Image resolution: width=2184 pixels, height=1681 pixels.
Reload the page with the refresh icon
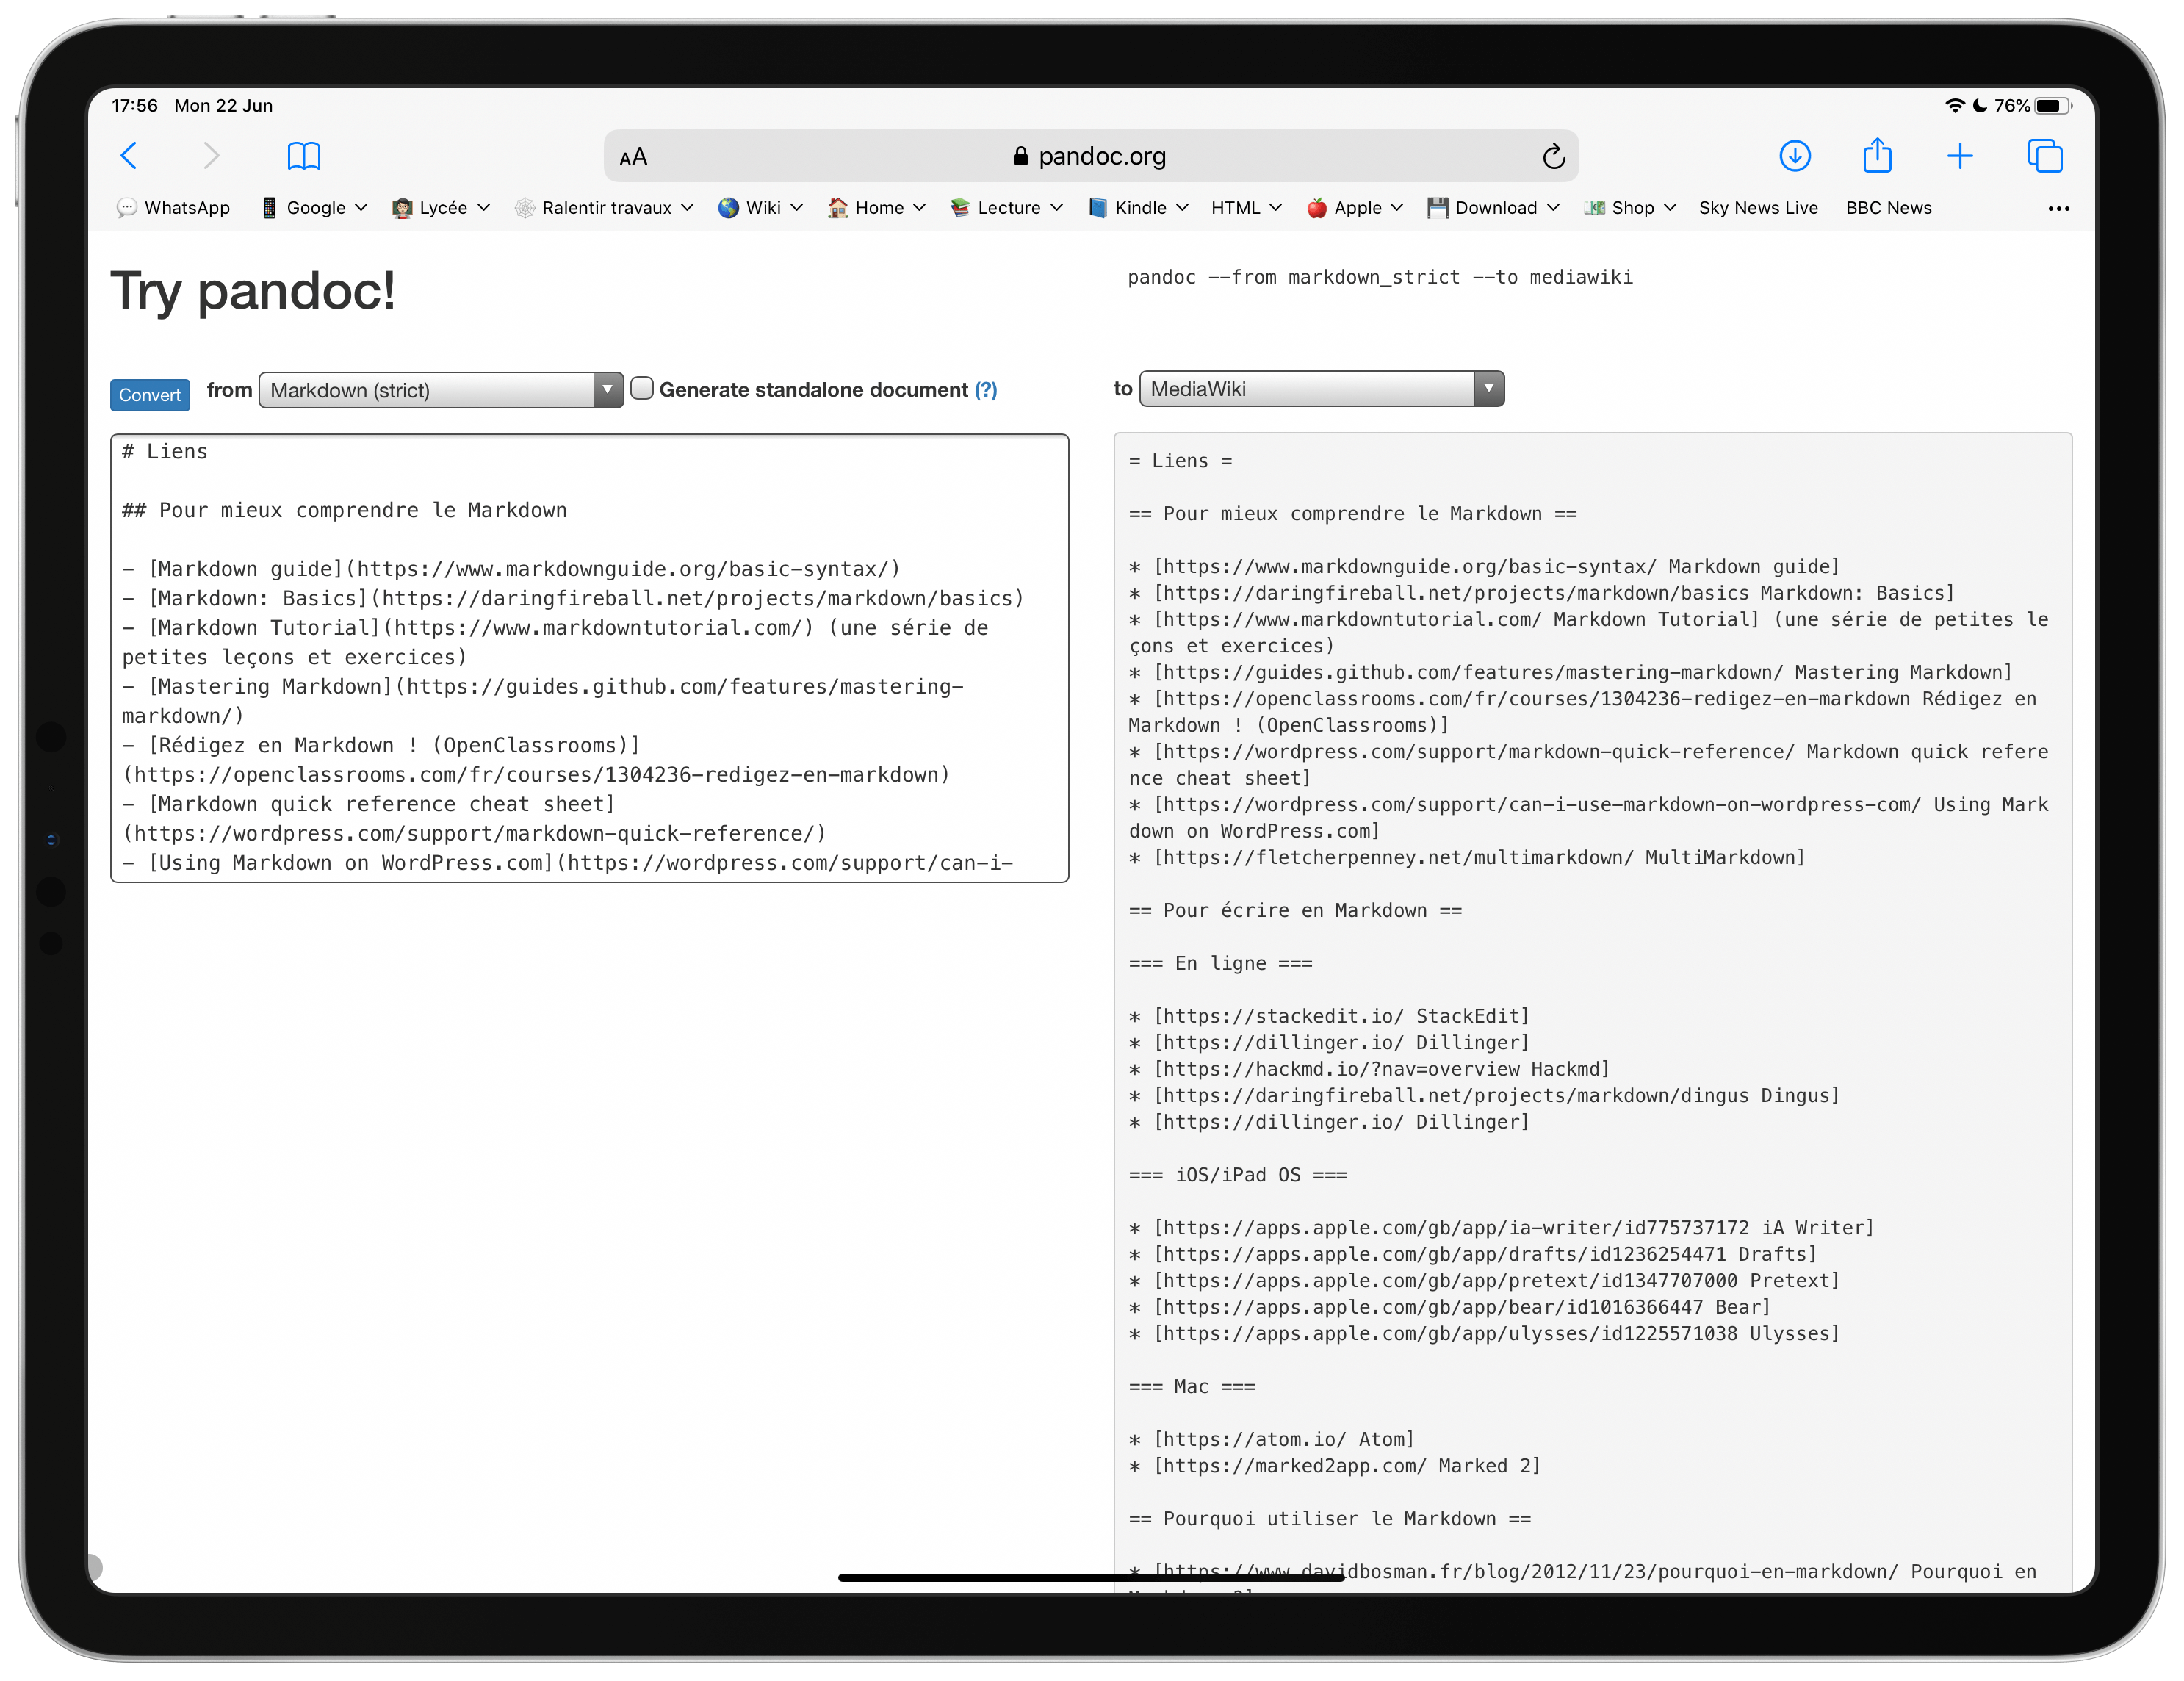click(1553, 157)
